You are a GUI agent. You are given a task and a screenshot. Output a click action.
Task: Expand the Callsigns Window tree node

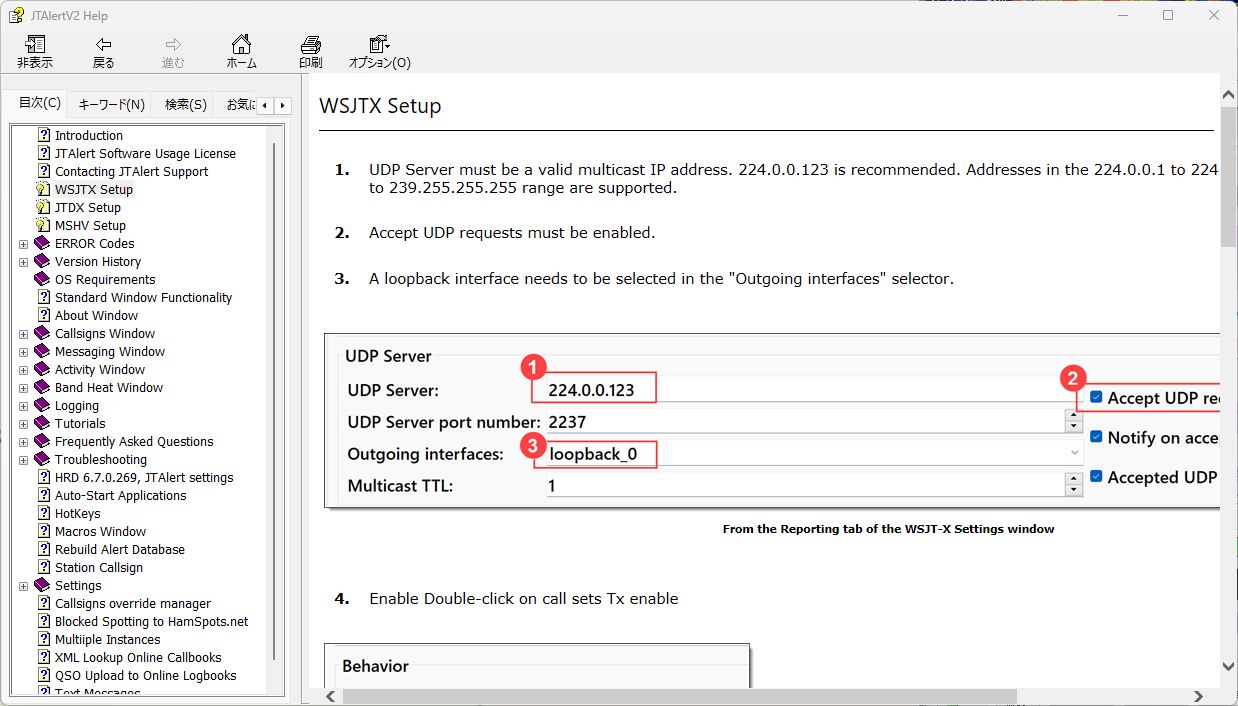(x=23, y=334)
